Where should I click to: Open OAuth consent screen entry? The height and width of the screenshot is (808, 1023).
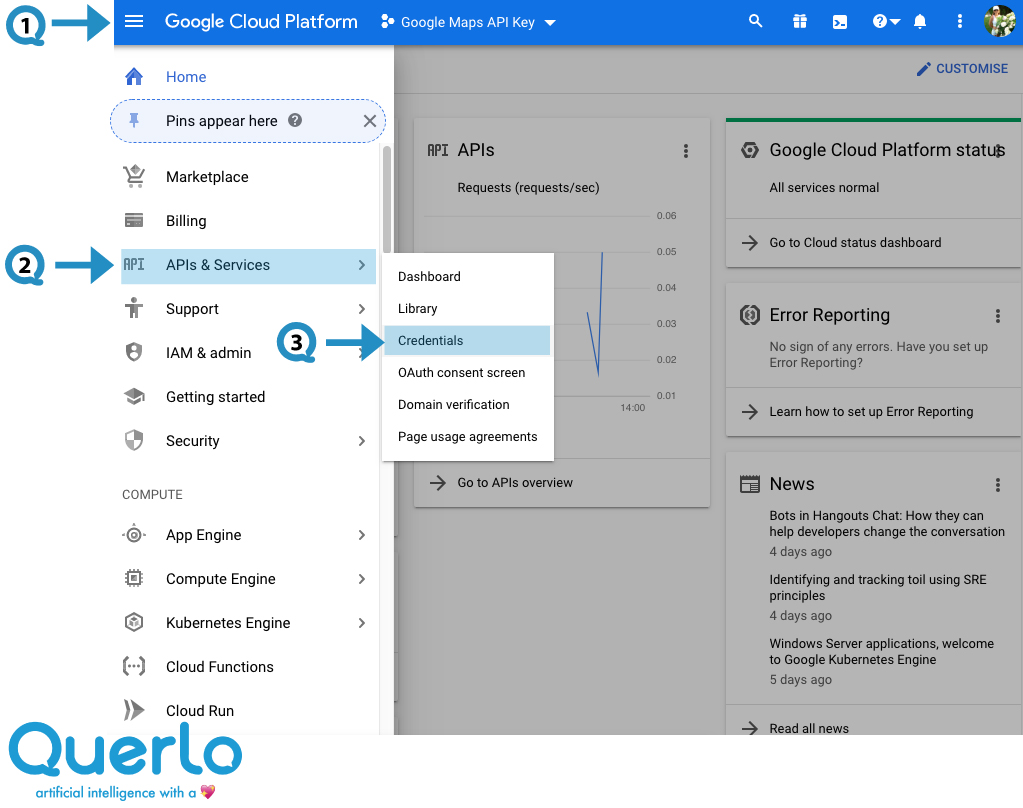pos(467,372)
